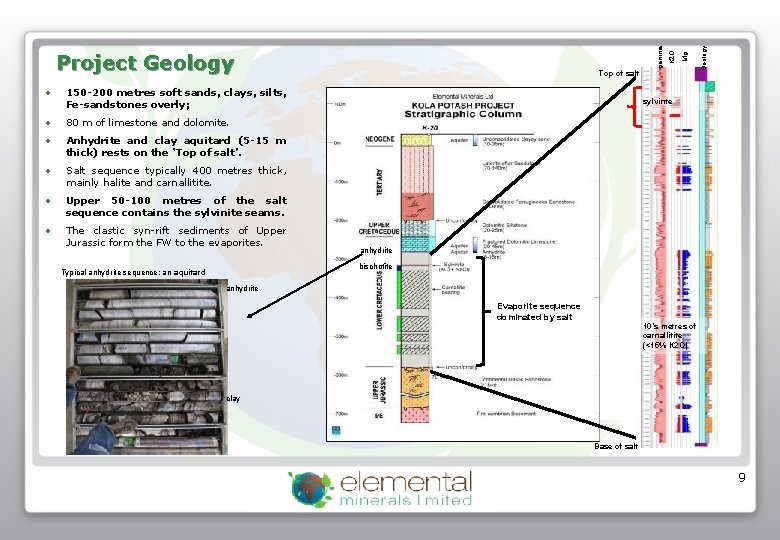Viewport: 780px width, 540px height.
Task: Click the "Stratigraphic Column" heading
Action: pos(463,114)
